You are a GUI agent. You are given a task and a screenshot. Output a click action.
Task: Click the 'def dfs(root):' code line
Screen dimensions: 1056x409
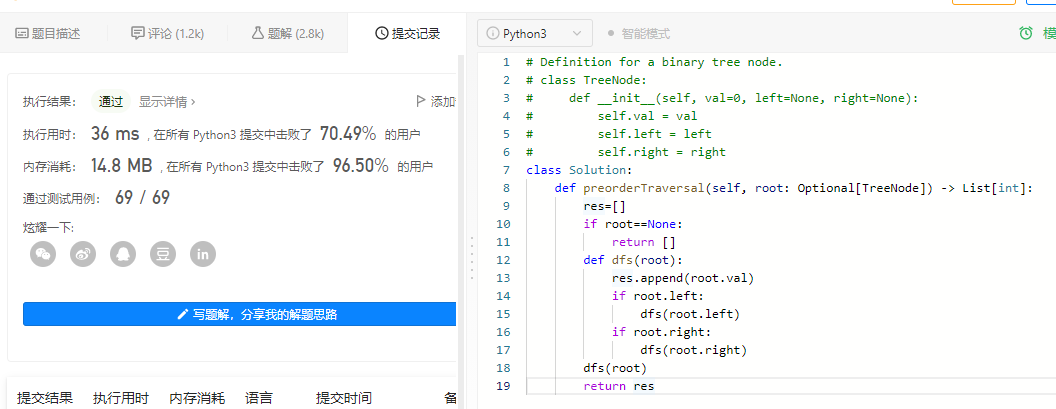(x=632, y=260)
